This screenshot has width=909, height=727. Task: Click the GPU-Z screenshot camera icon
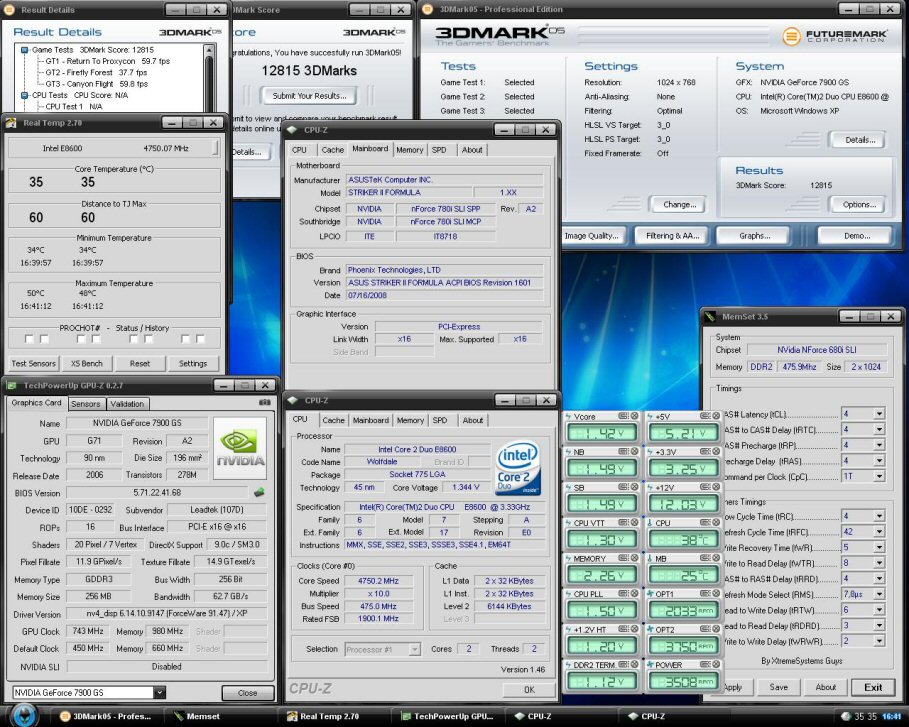coord(264,402)
